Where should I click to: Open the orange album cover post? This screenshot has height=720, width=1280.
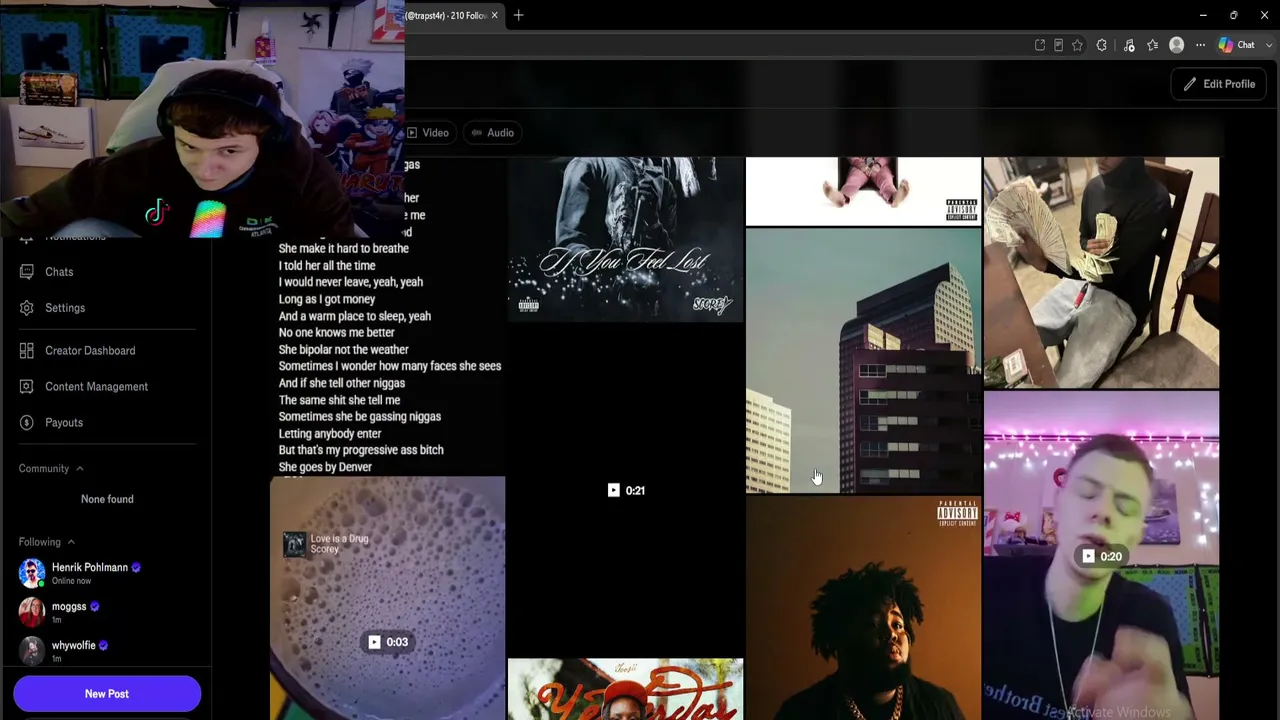point(863,608)
